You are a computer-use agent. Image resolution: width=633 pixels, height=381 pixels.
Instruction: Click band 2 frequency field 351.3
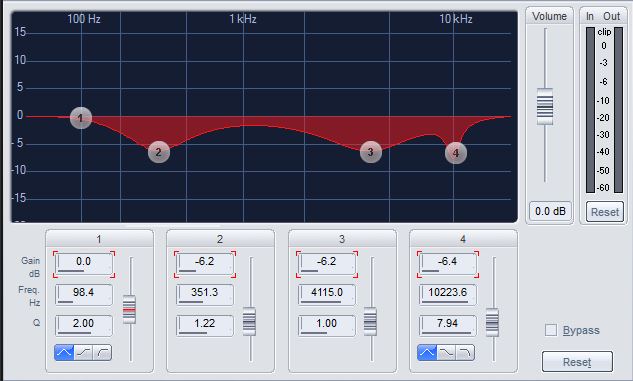[205, 295]
